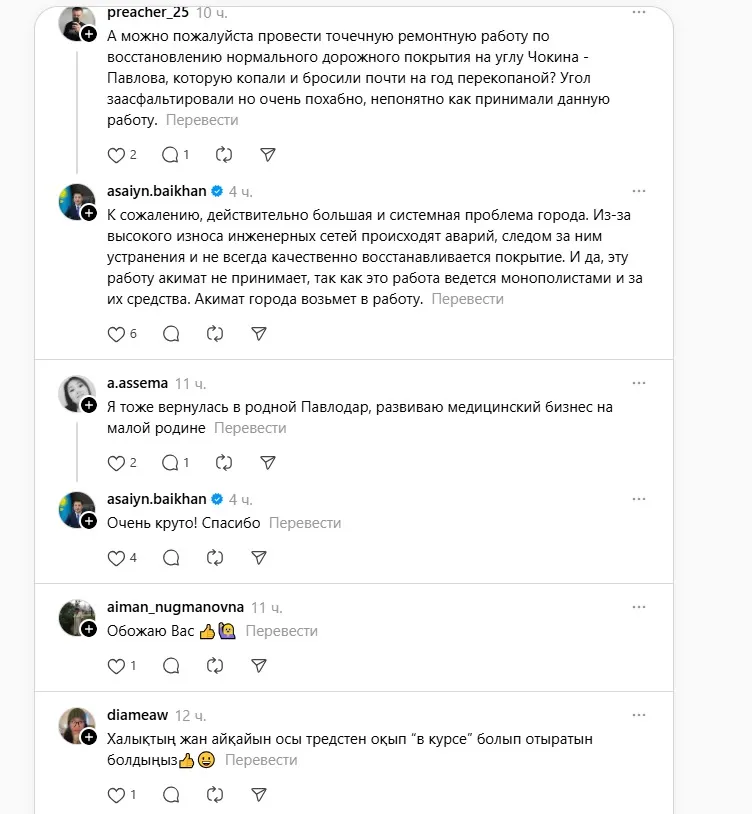This screenshot has width=752, height=814.
Task: Follow diameaw via avatar plus badge
Action: pos(89,736)
